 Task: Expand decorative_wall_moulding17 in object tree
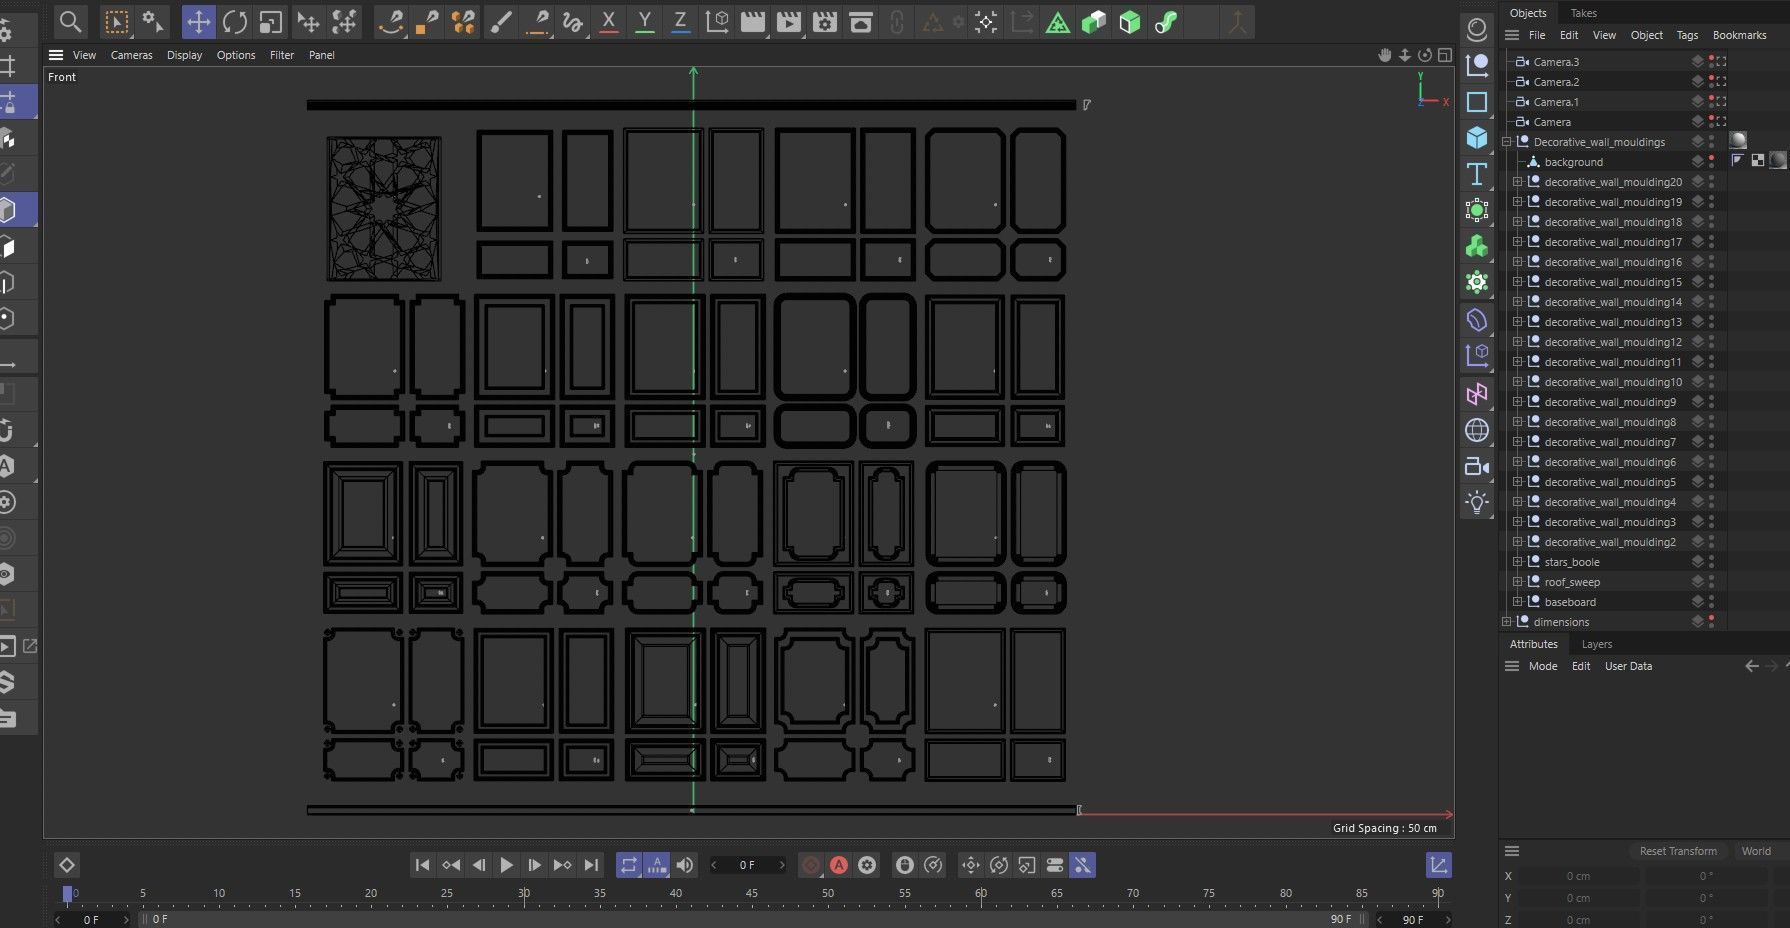(x=1517, y=242)
